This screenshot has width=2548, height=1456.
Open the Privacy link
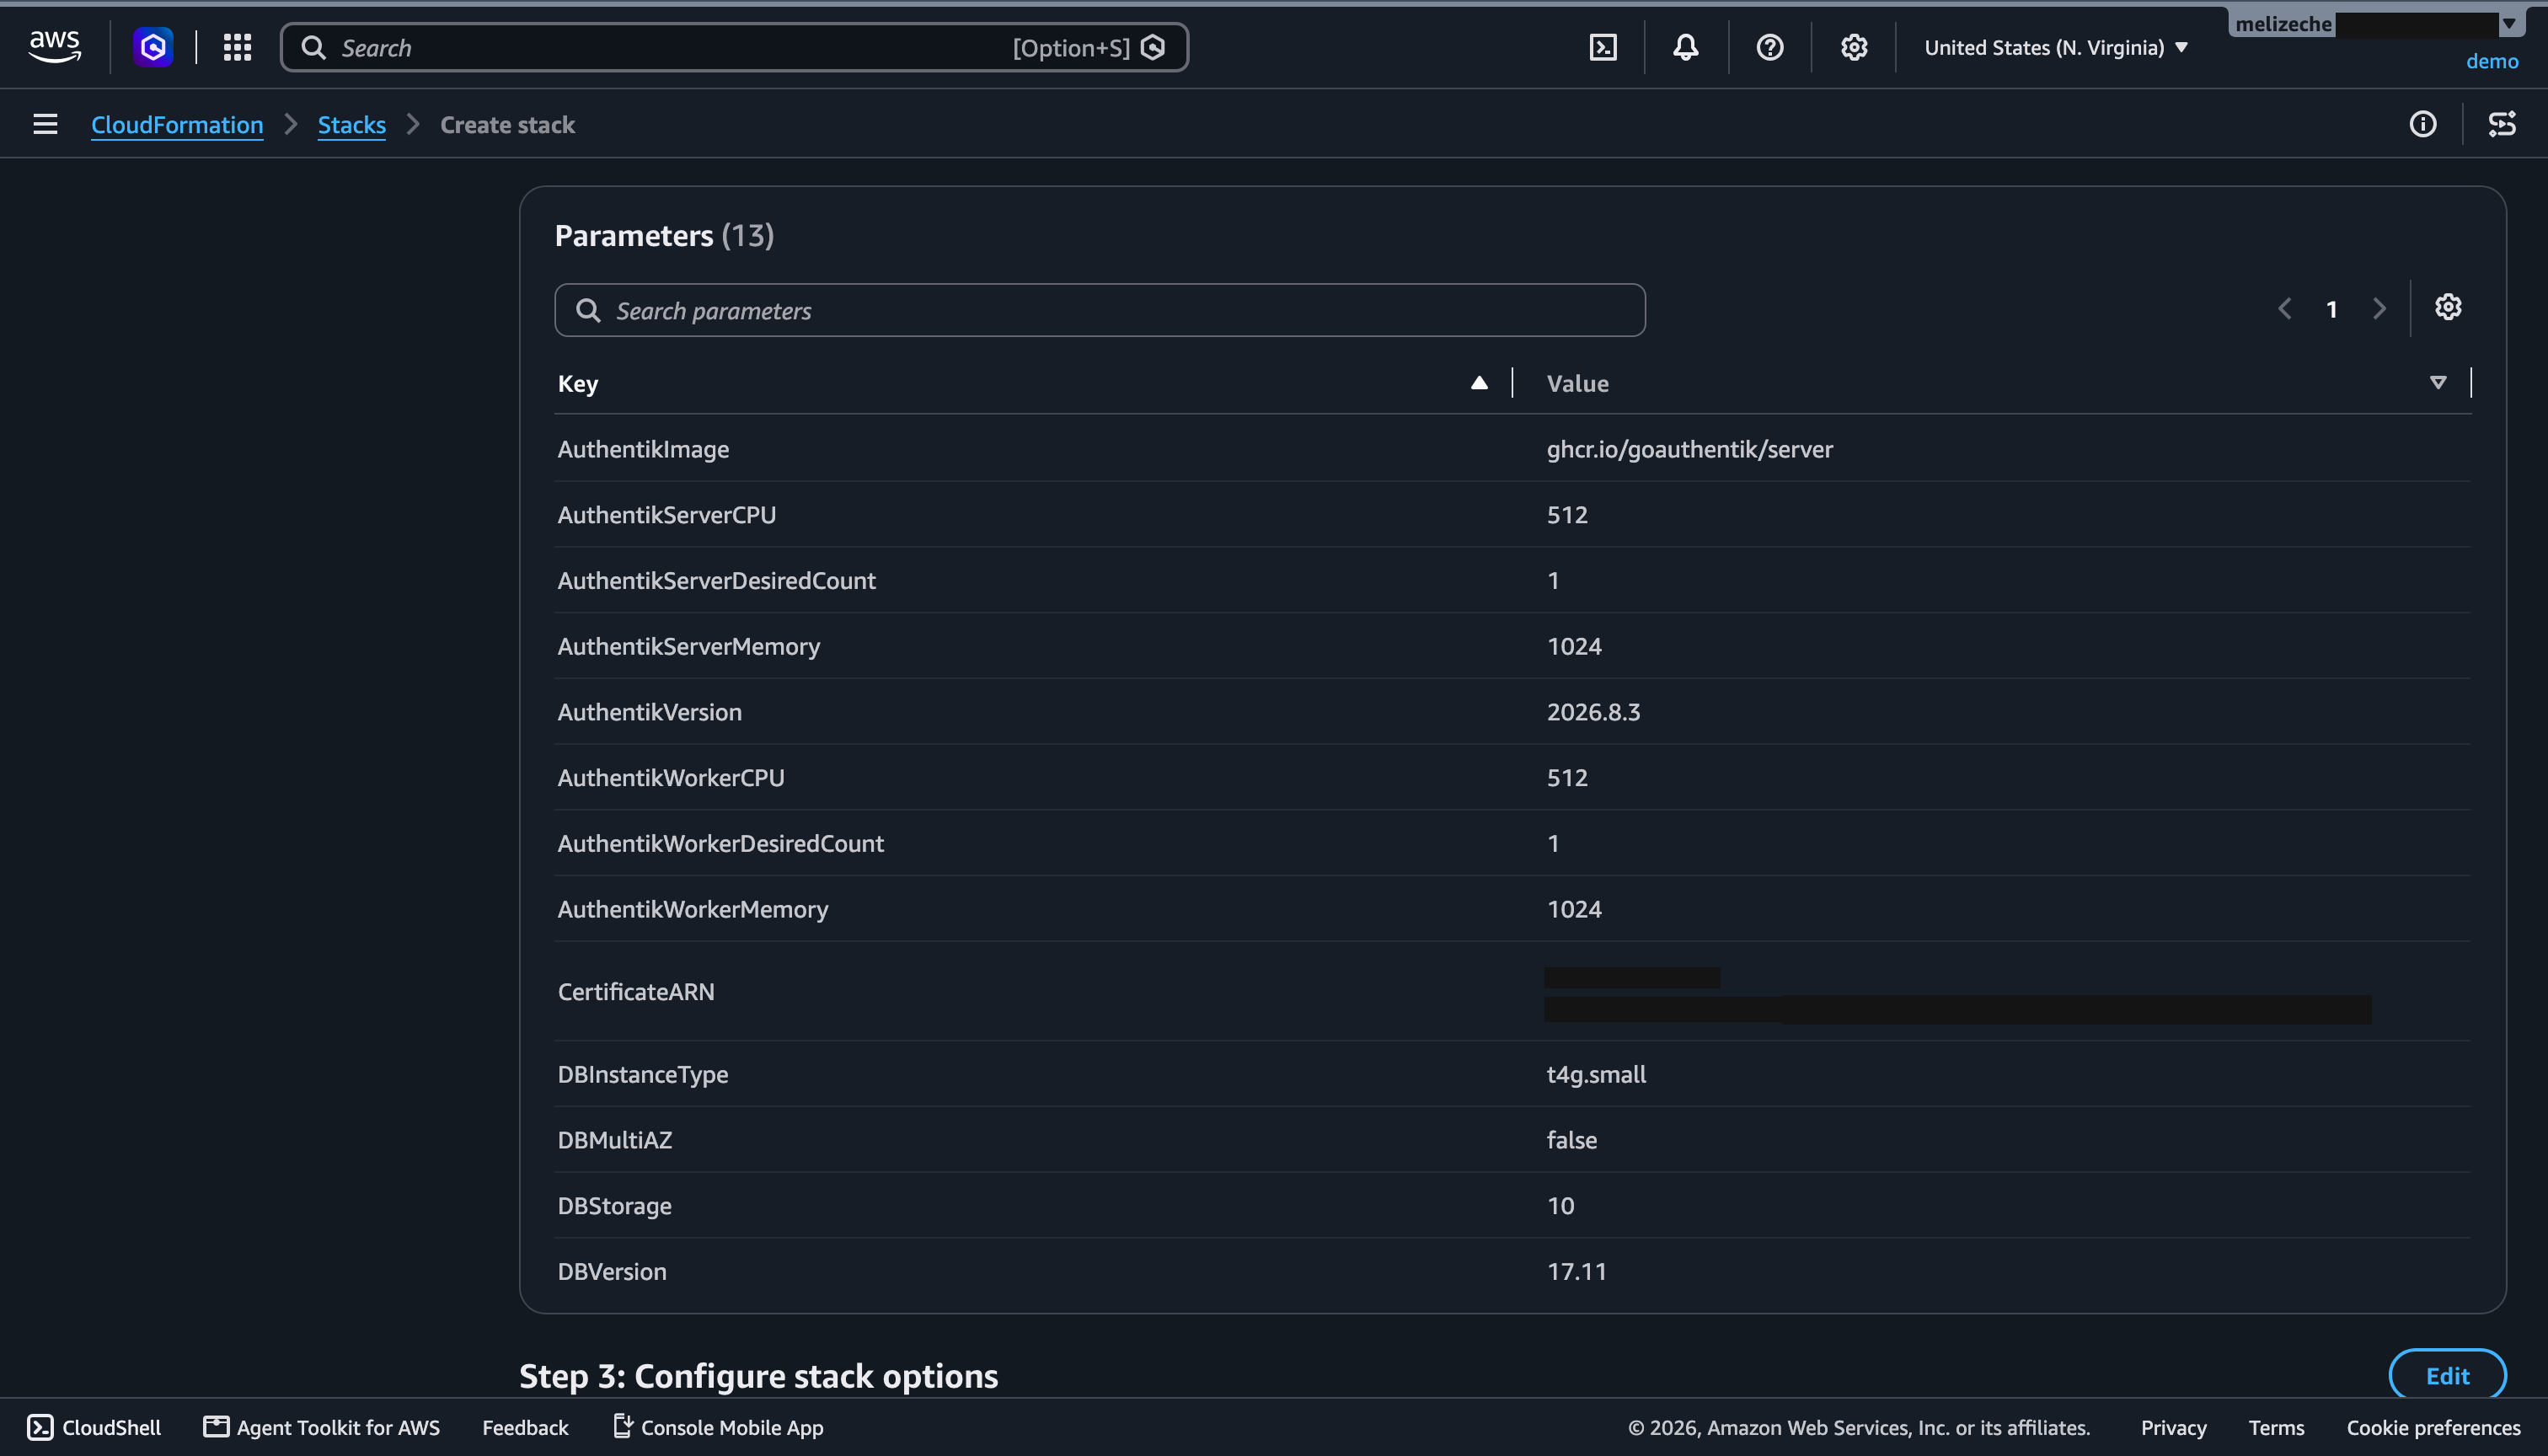coord(2173,1428)
